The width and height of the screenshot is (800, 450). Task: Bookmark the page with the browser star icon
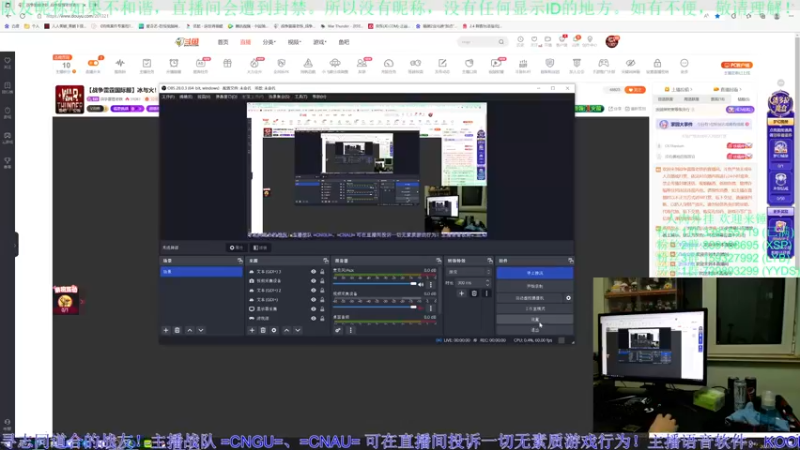(x=717, y=16)
